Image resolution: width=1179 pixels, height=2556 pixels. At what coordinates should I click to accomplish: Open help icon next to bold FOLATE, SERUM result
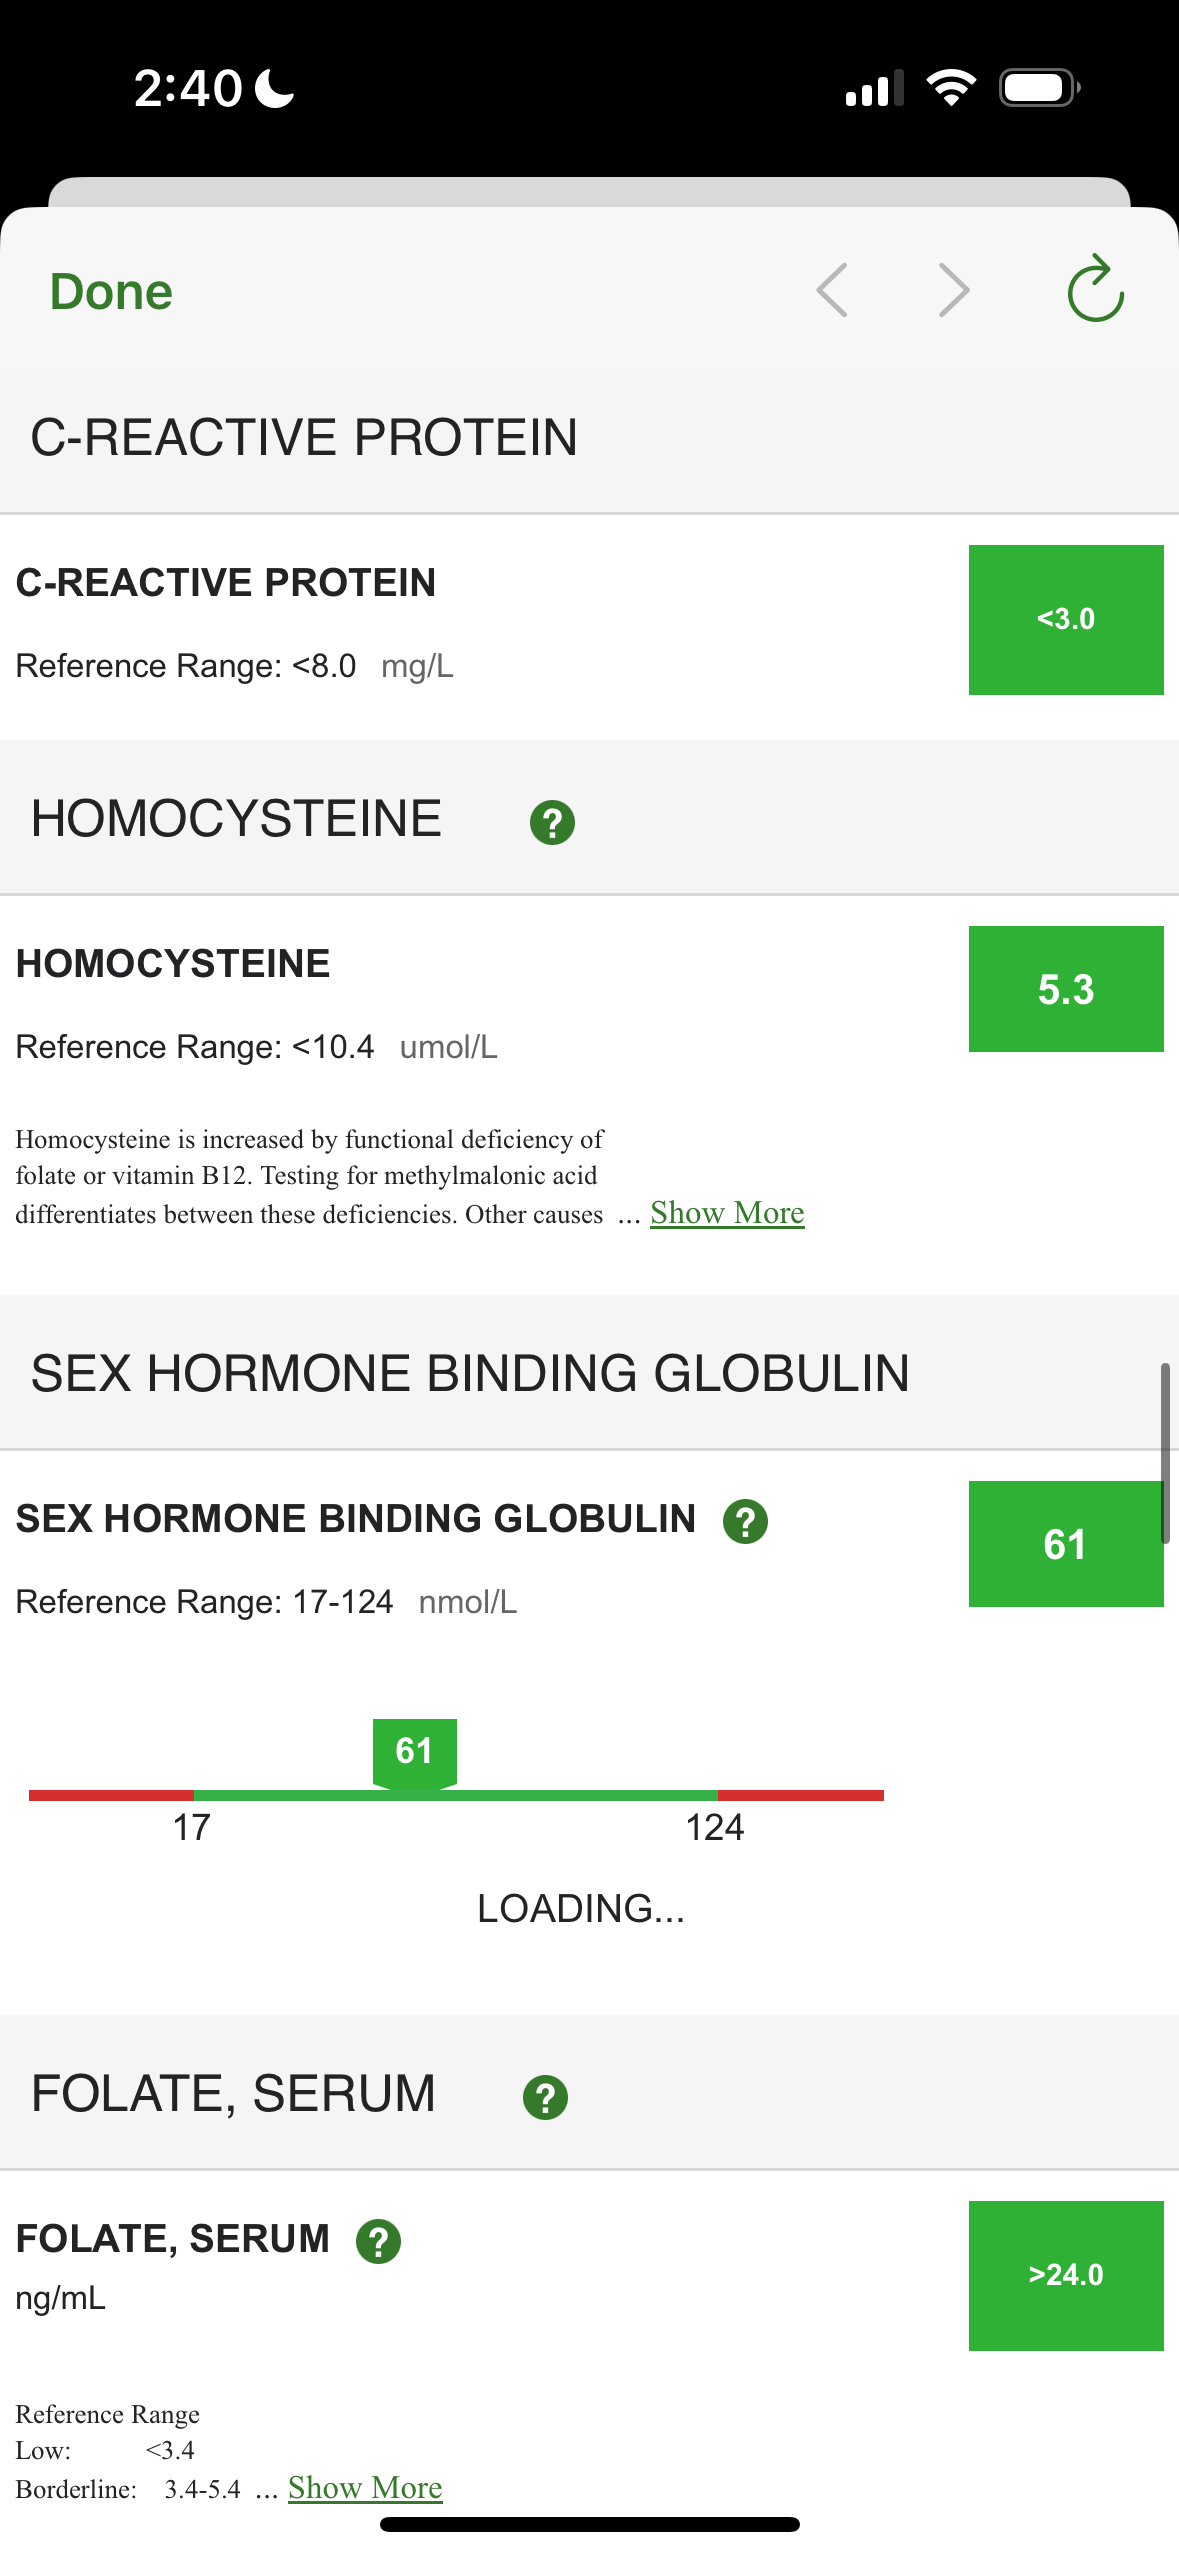point(378,2241)
